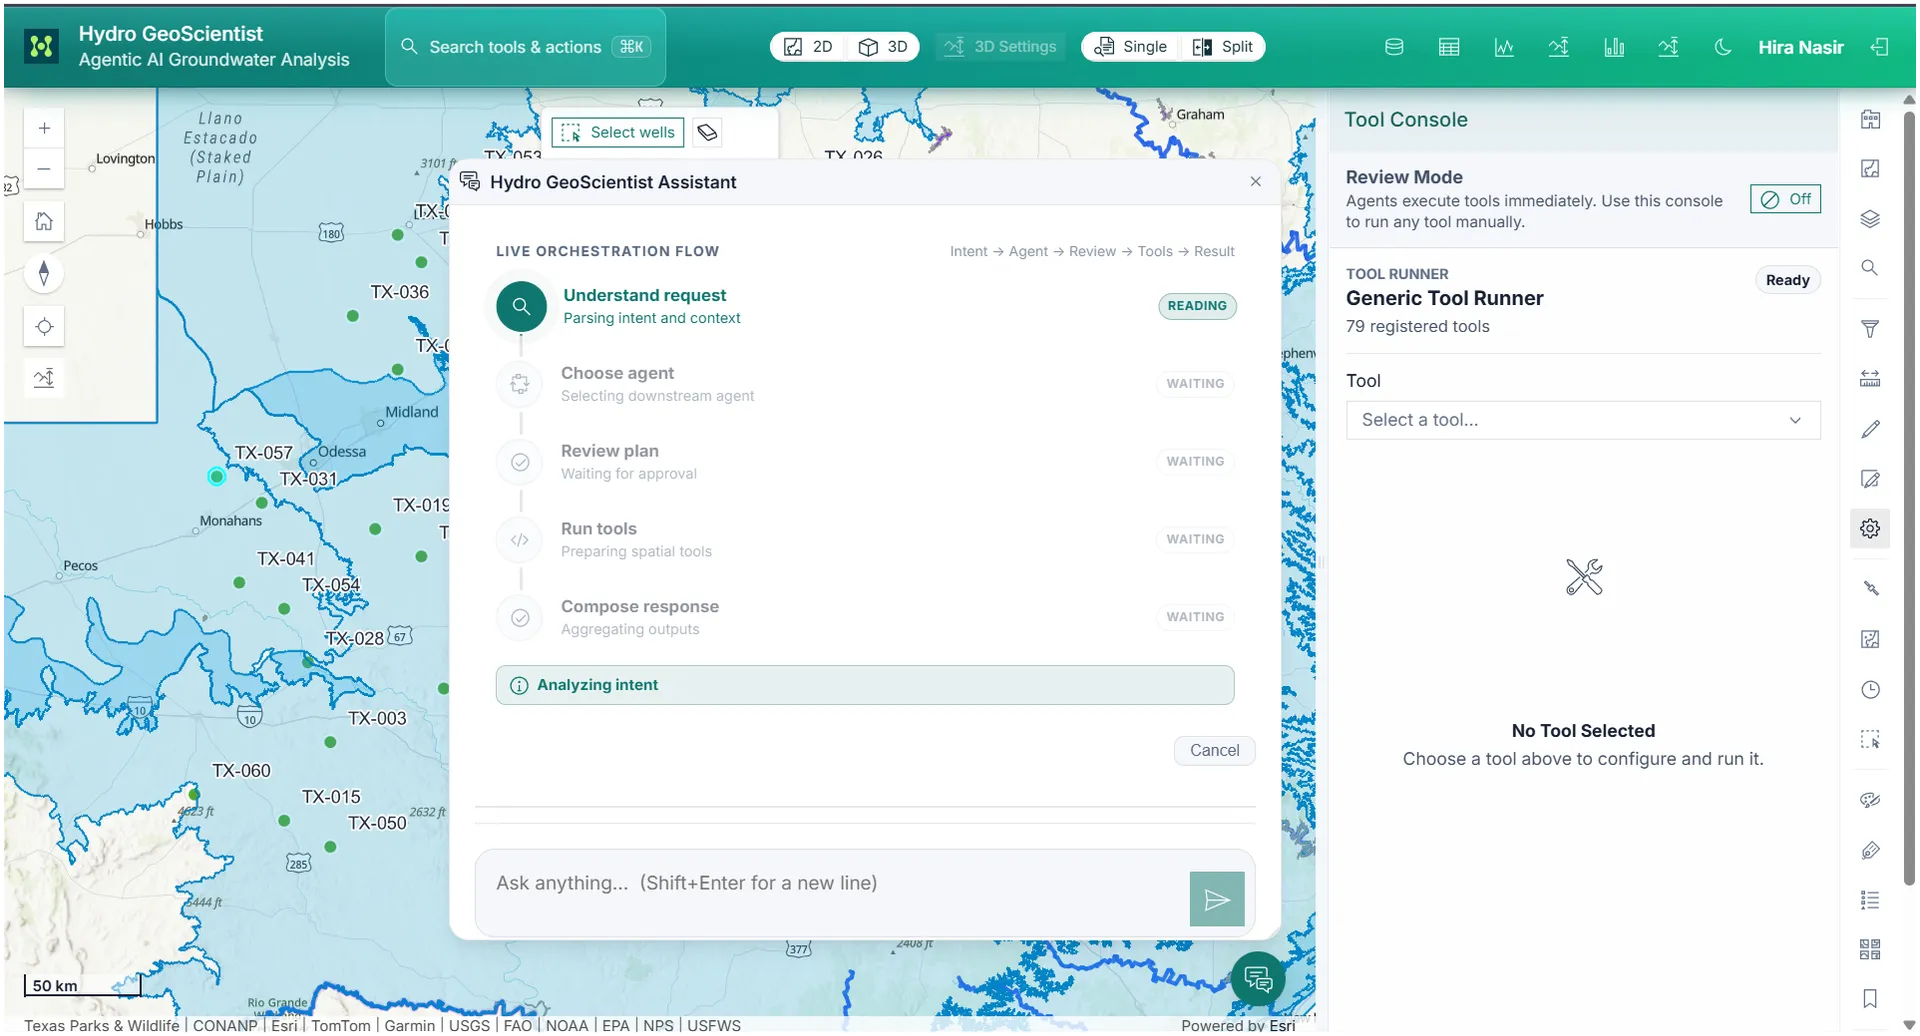
Task: Open the clock time icon in the sidebar
Action: coord(1870,689)
